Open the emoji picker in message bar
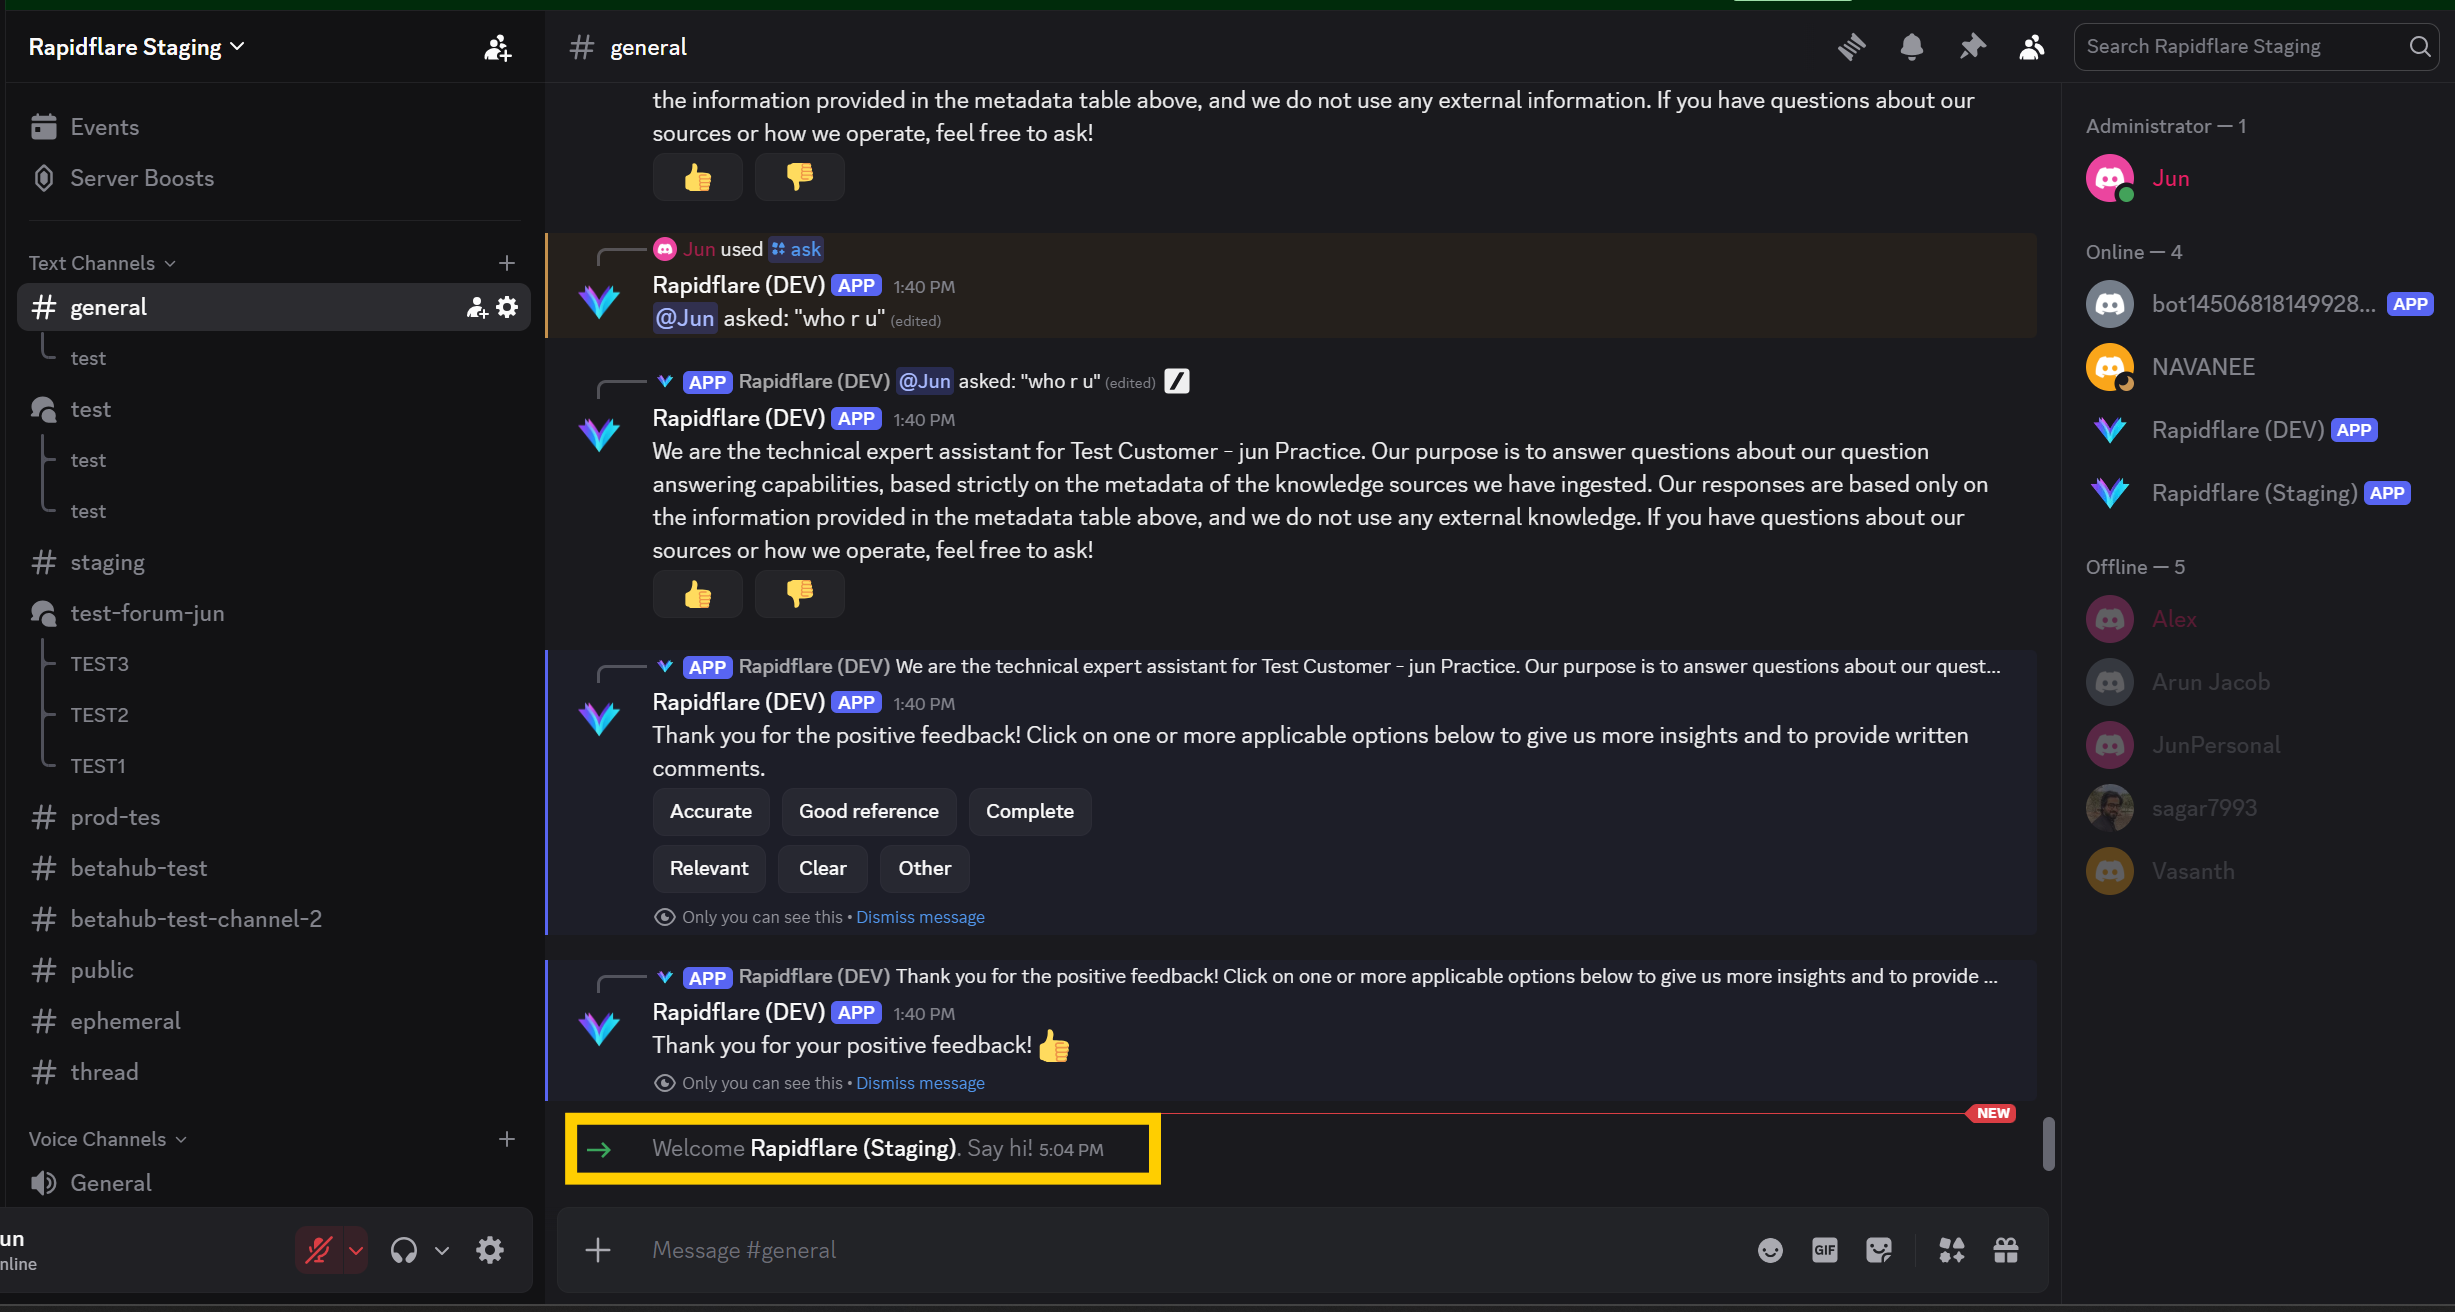 1770,1250
